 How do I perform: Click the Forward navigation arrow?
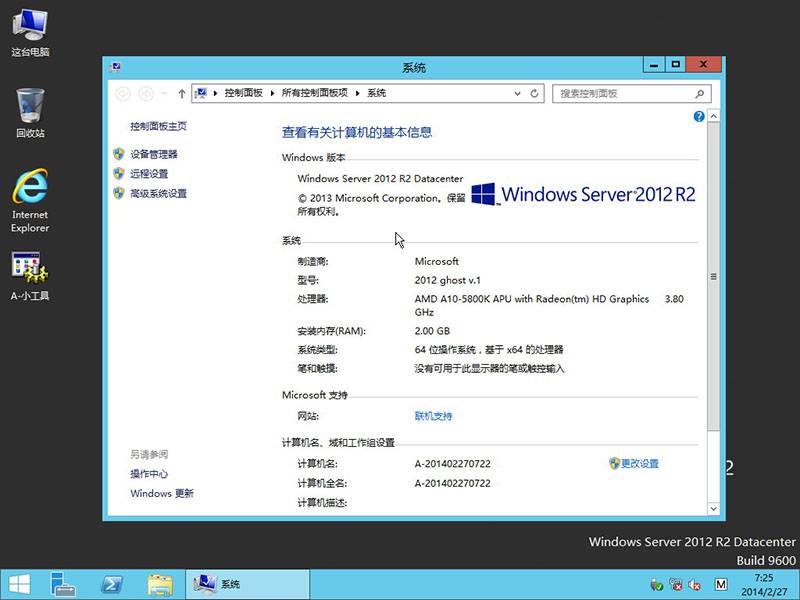[146, 93]
